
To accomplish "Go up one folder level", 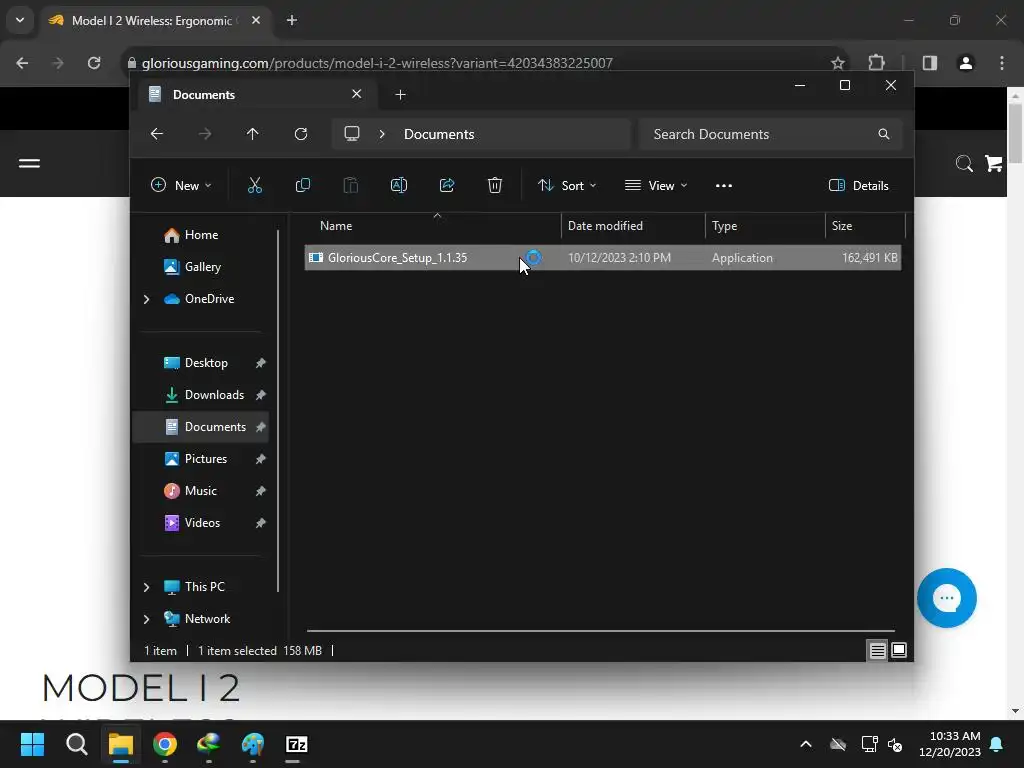I will (x=253, y=134).
